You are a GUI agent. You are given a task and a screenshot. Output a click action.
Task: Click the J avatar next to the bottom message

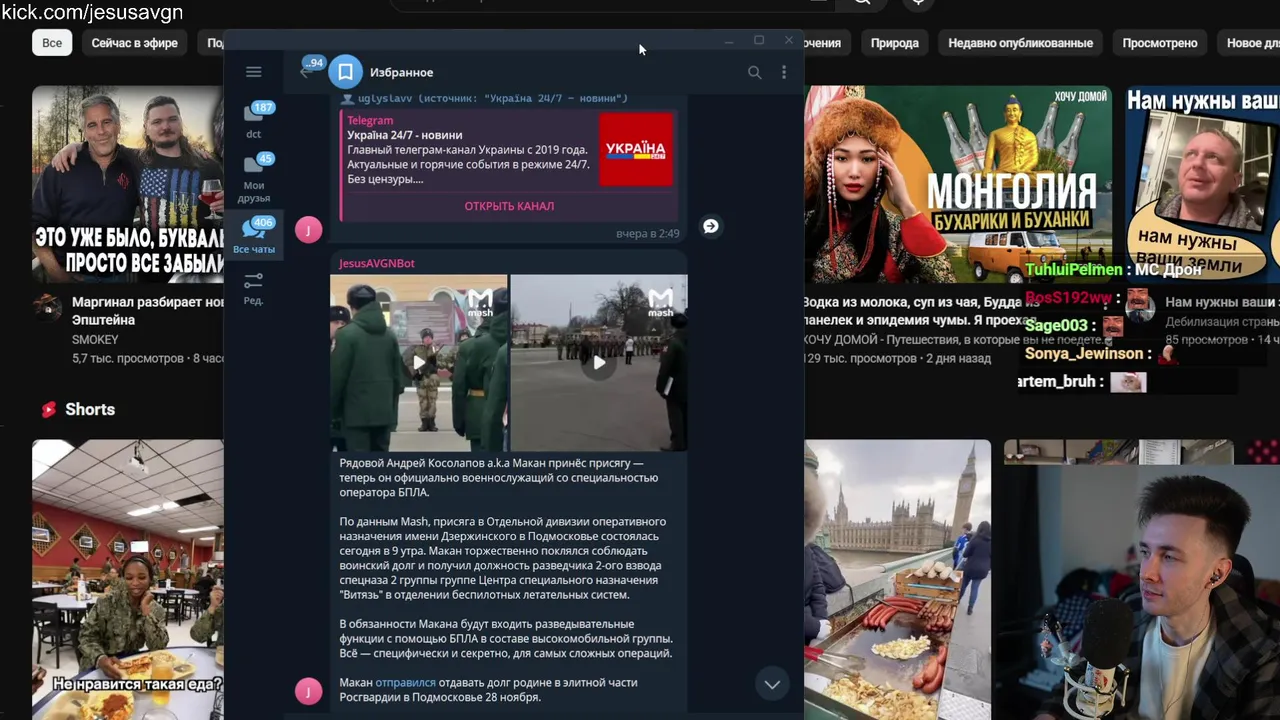(x=308, y=691)
